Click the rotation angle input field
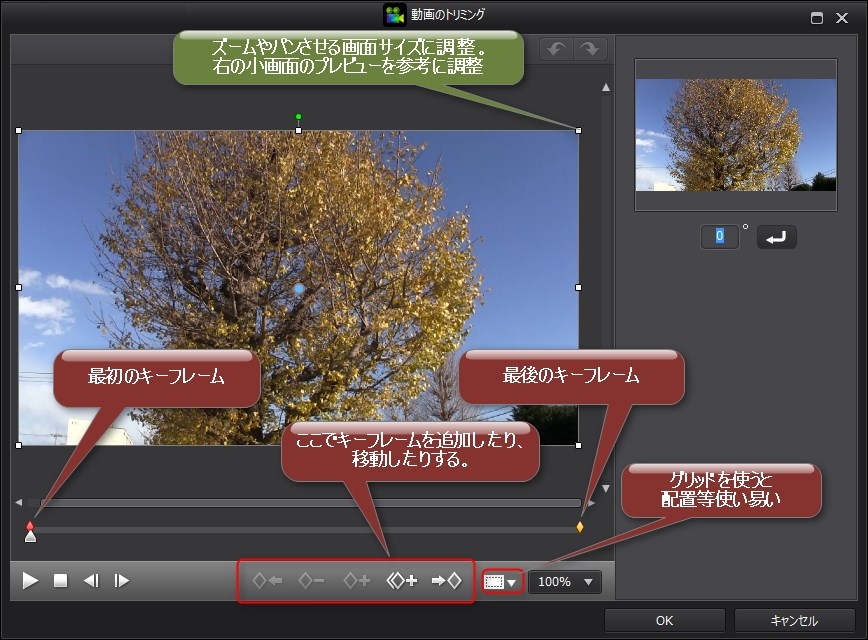 point(720,236)
